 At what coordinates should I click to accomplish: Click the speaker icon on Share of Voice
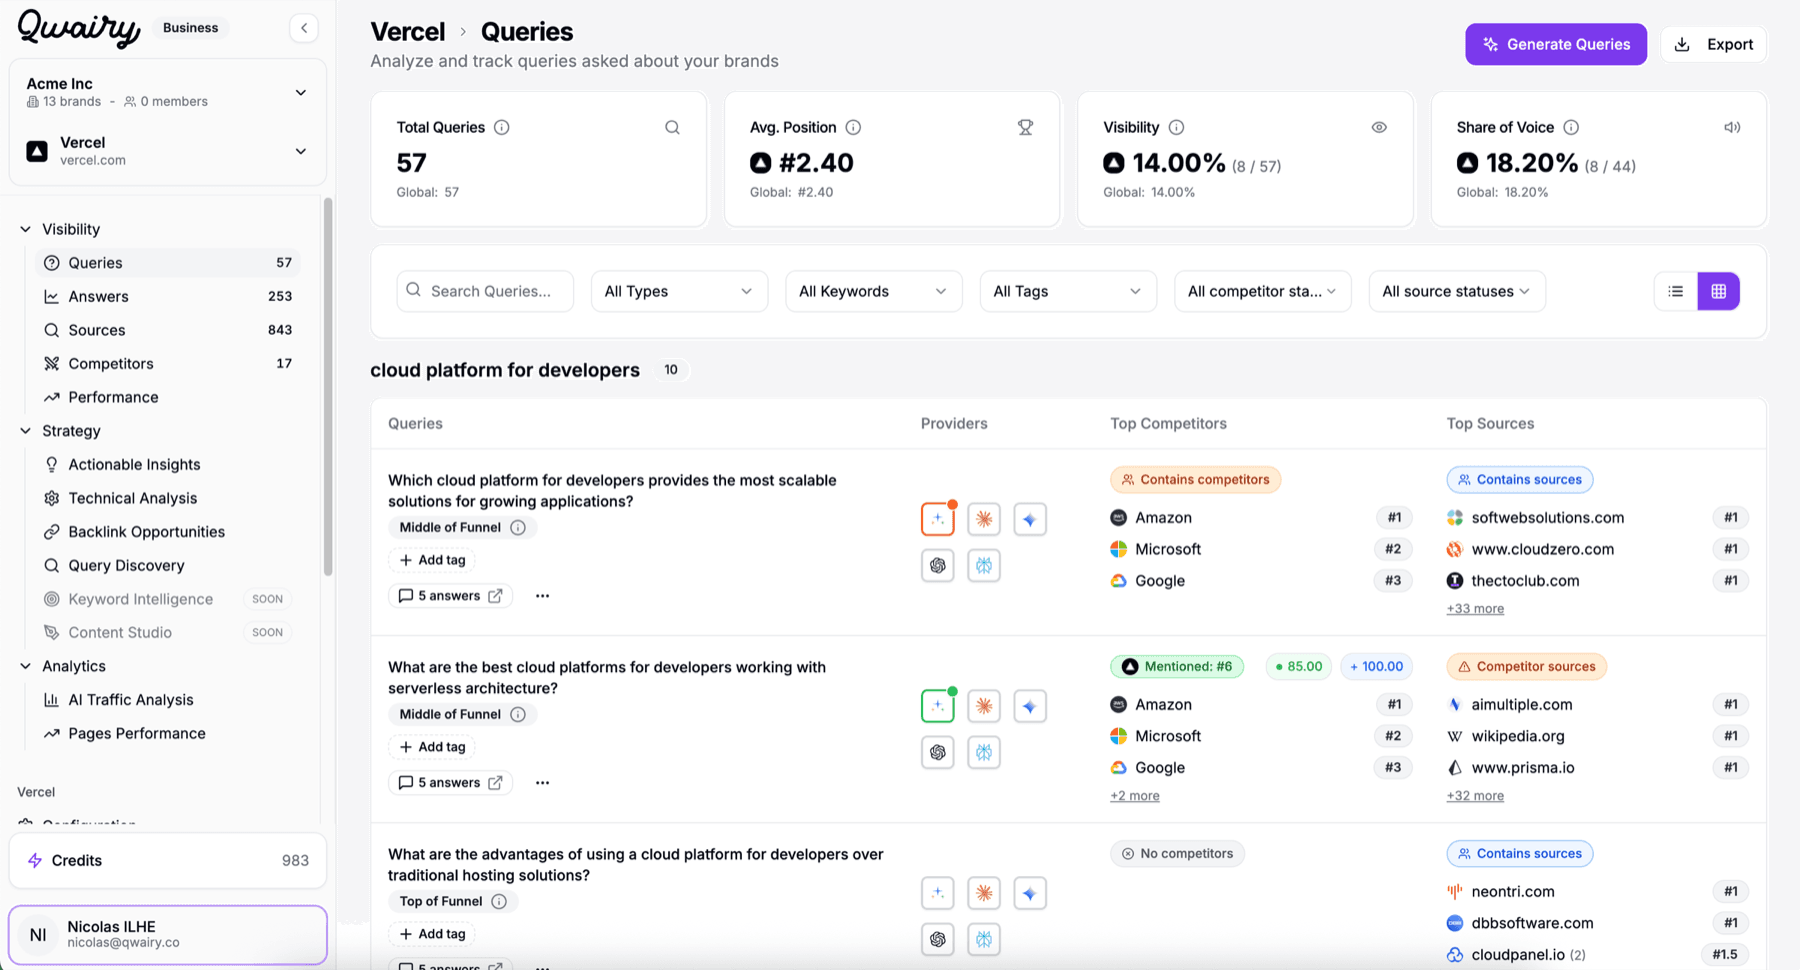tap(1732, 127)
